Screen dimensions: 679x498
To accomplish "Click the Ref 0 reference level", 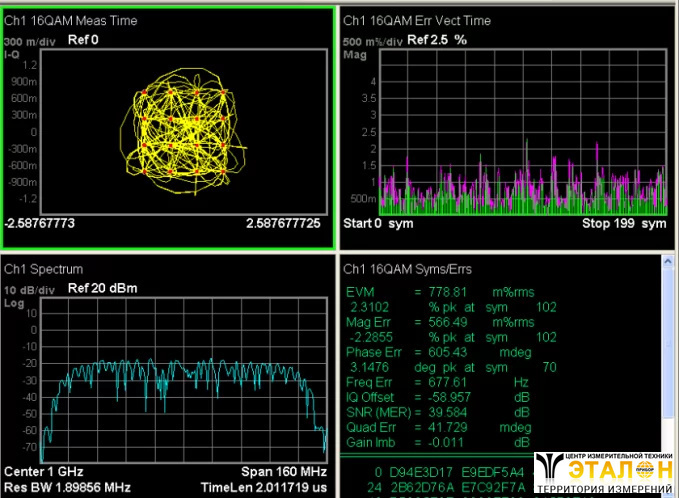I will pos(83,41).
